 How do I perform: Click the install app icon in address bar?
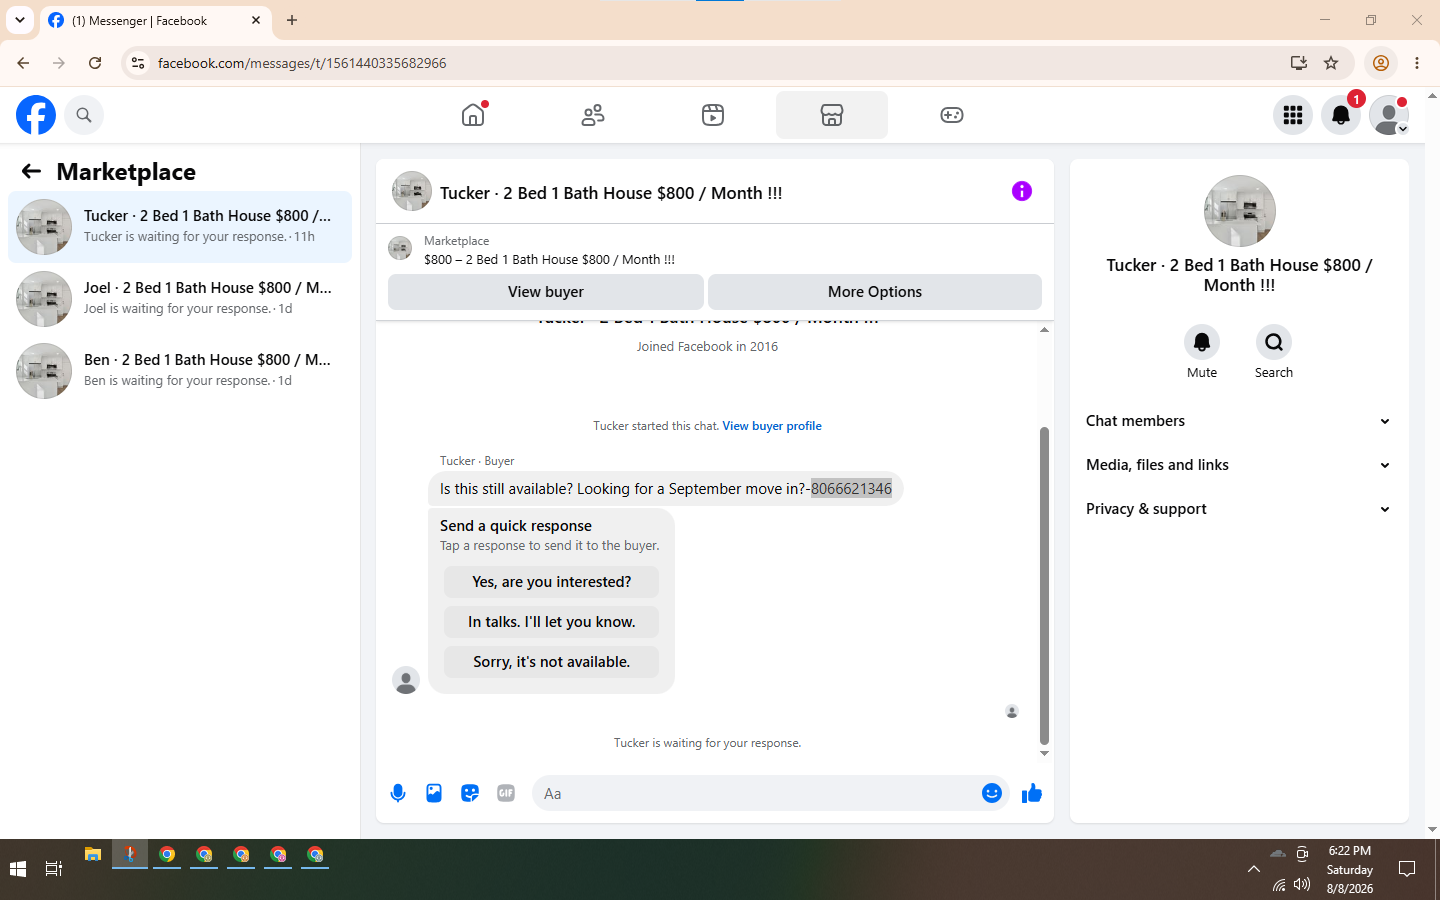point(1299,63)
